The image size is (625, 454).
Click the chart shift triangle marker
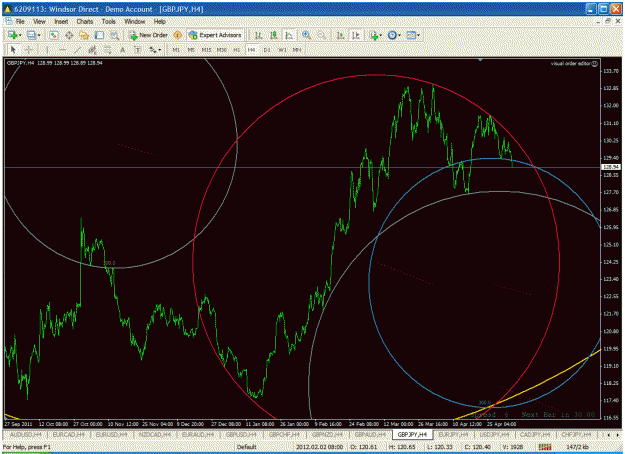pyautogui.click(x=480, y=60)
